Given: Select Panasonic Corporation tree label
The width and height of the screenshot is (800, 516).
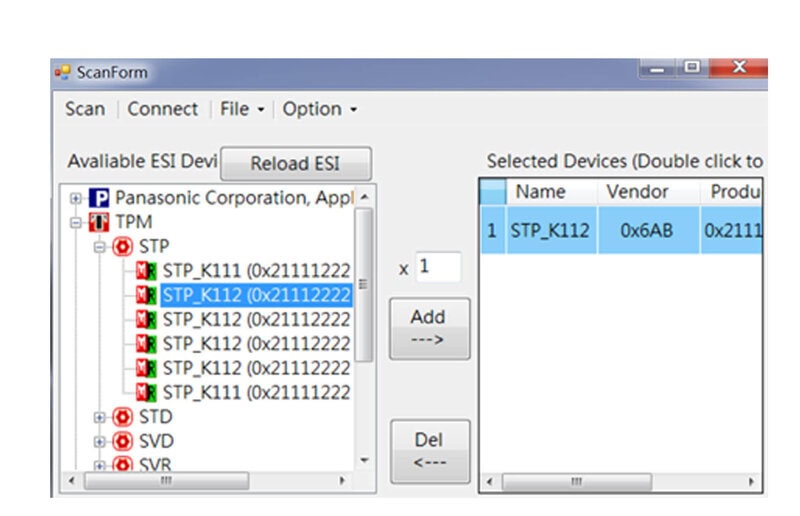Looking at the screenshot, I should (234, 198).
